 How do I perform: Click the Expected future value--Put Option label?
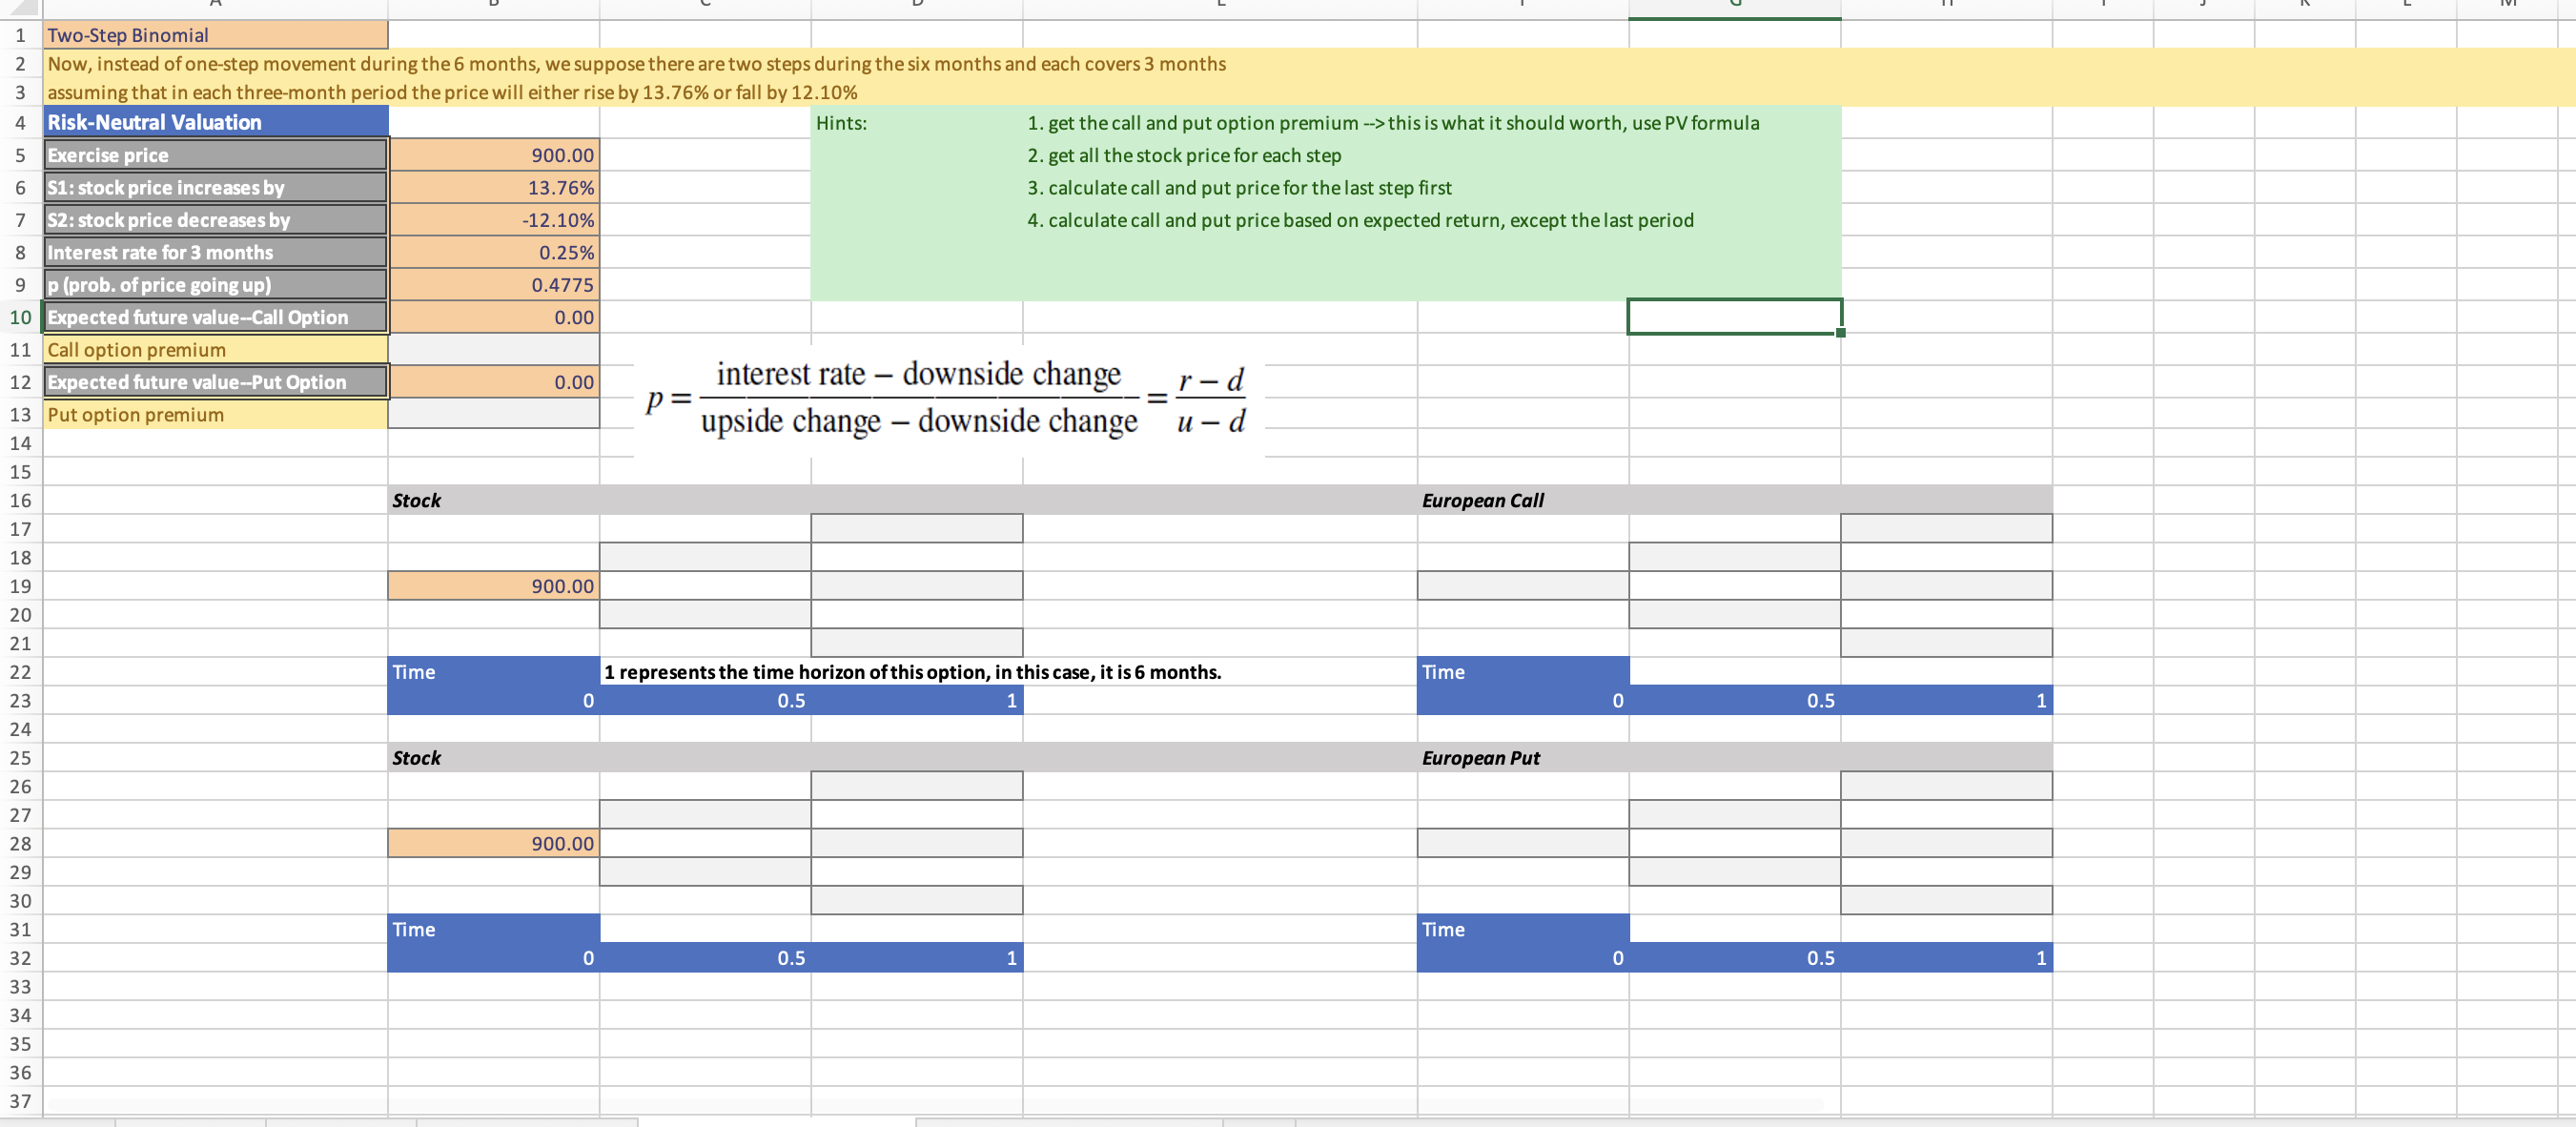(215, 382)
